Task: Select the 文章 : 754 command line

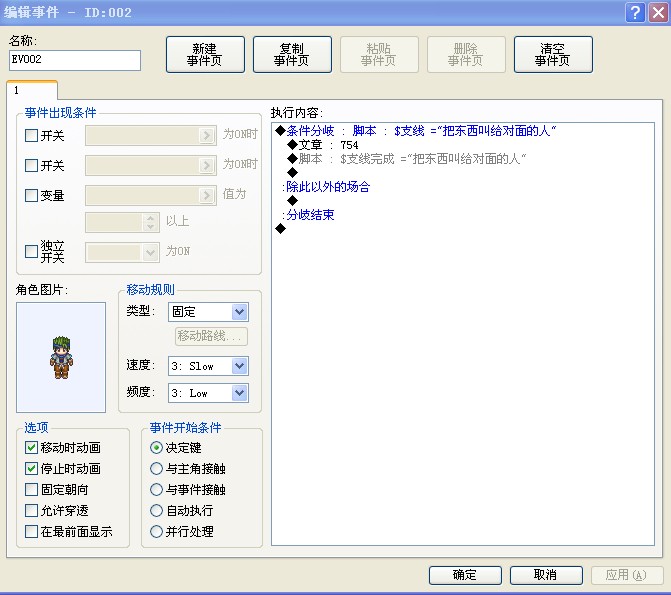Action: pyautogui.click(x=323, y=145)
